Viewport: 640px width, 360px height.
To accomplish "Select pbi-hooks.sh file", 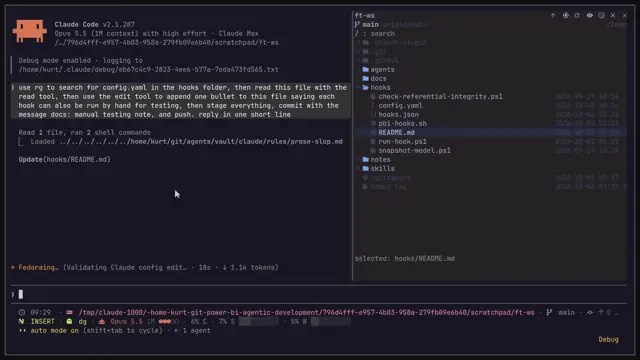I will [x=402, y=124].
